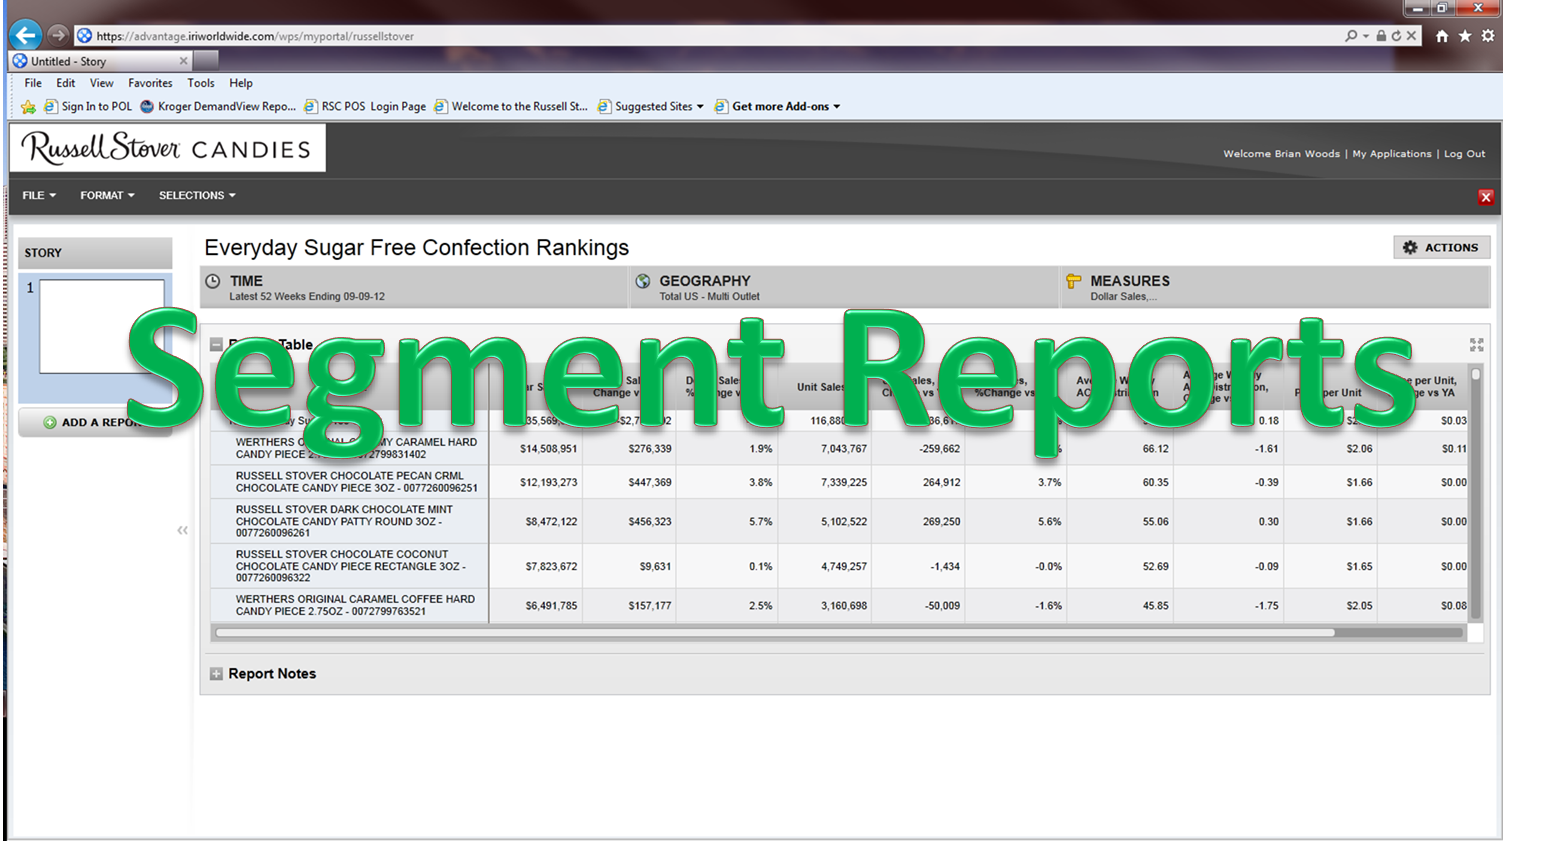Screen dimensions: 1542x841
Task: Collapse the table section minus toggle
Action: coord(216,344)
